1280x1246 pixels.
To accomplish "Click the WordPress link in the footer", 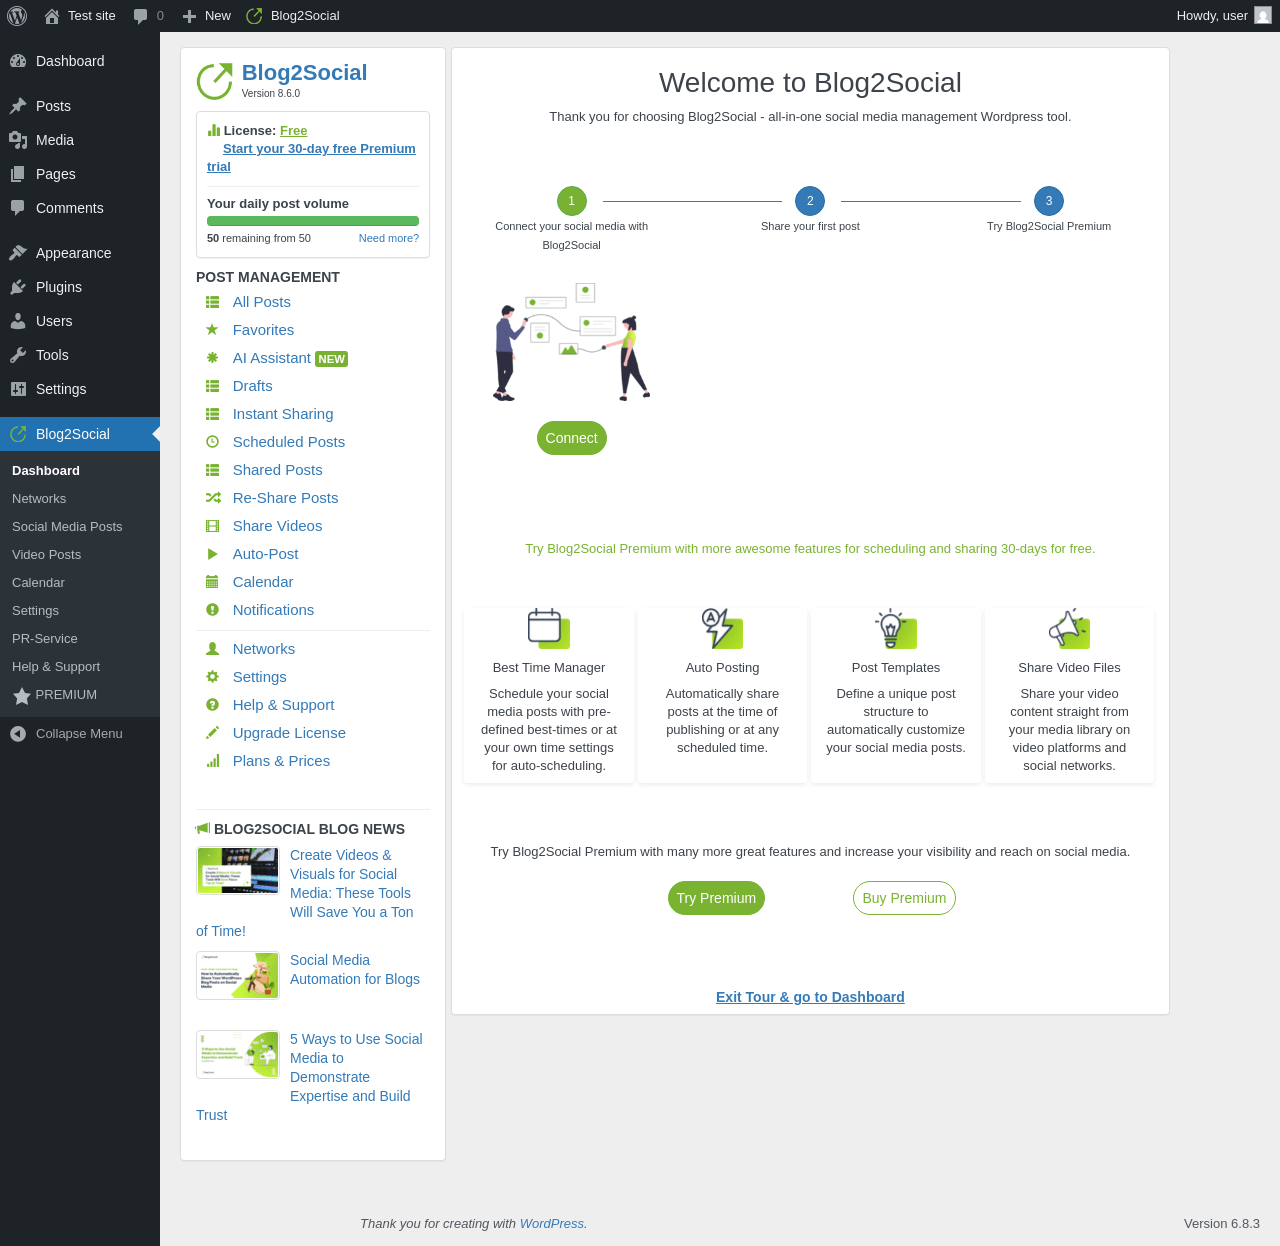I will click(x=552, y=1224).
